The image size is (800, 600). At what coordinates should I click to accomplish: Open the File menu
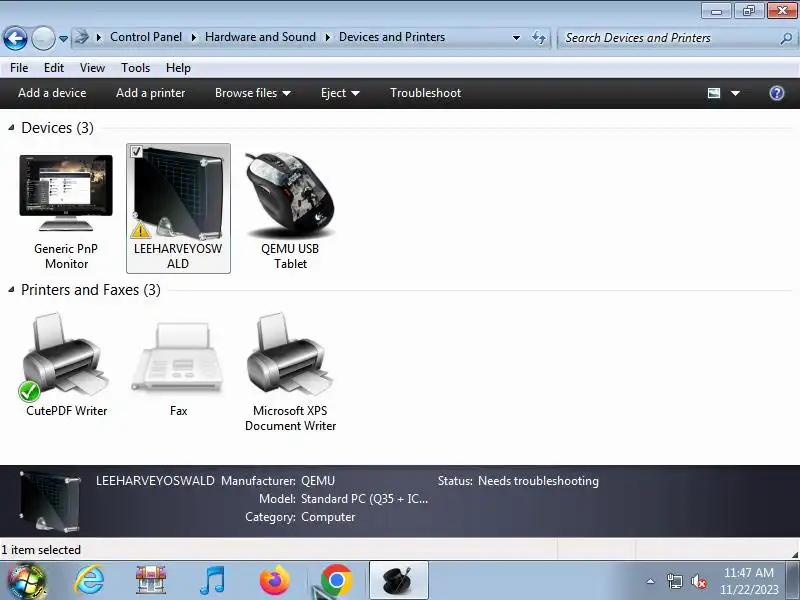[x=19, y=67]
